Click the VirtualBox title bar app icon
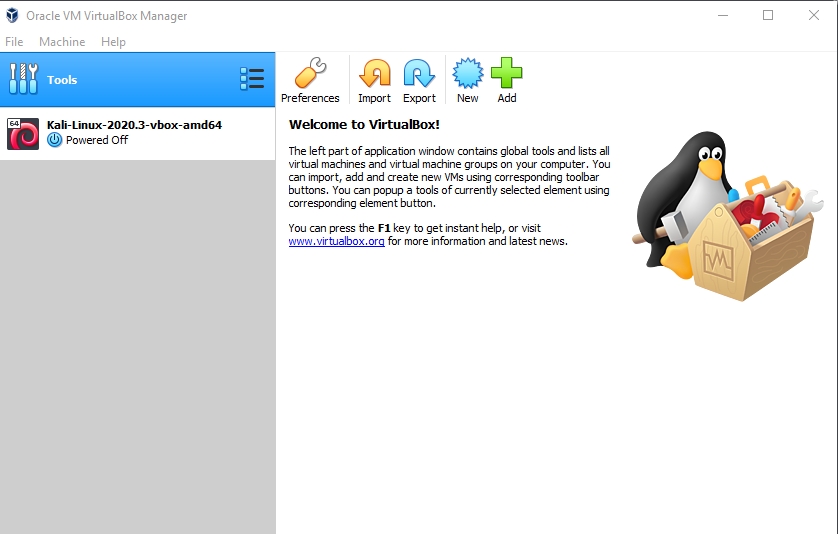 click(12, 16)
